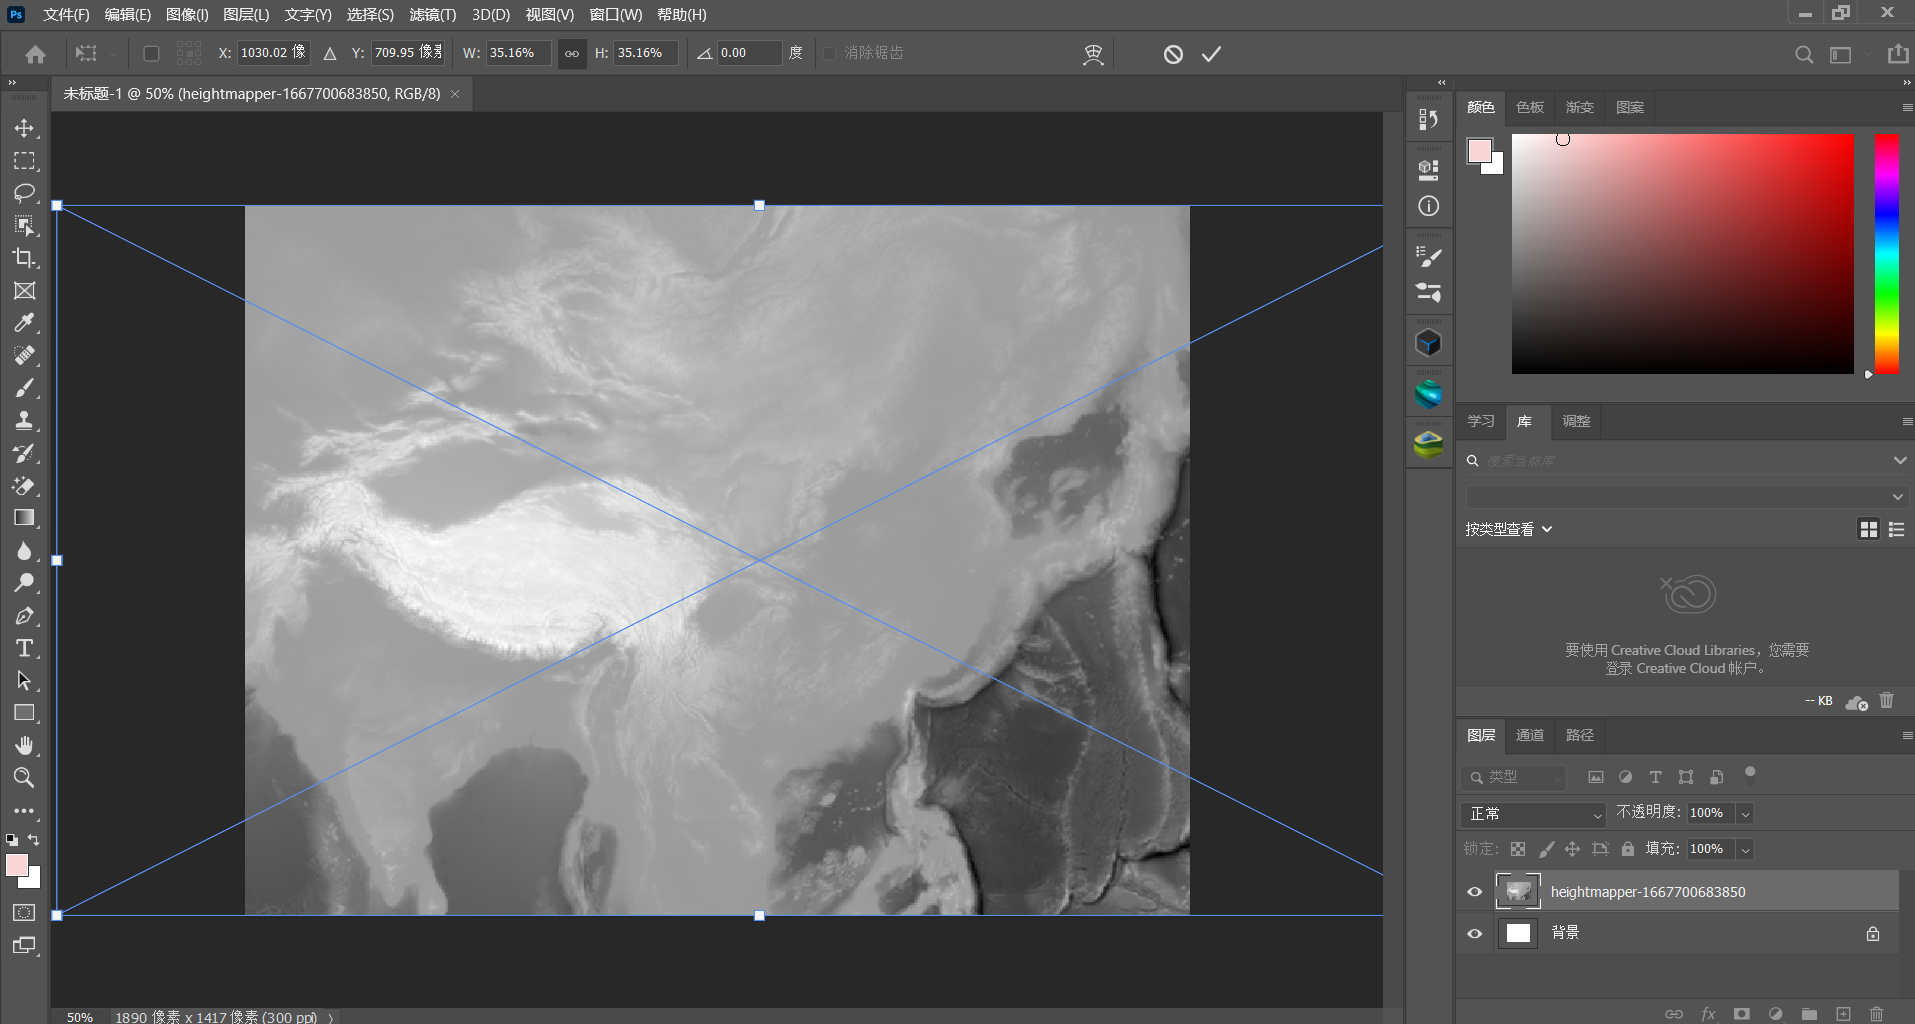The image size is (1915, 1024).
Task: Select the Rectangular Marquee tool
Action: click(24, 161)
